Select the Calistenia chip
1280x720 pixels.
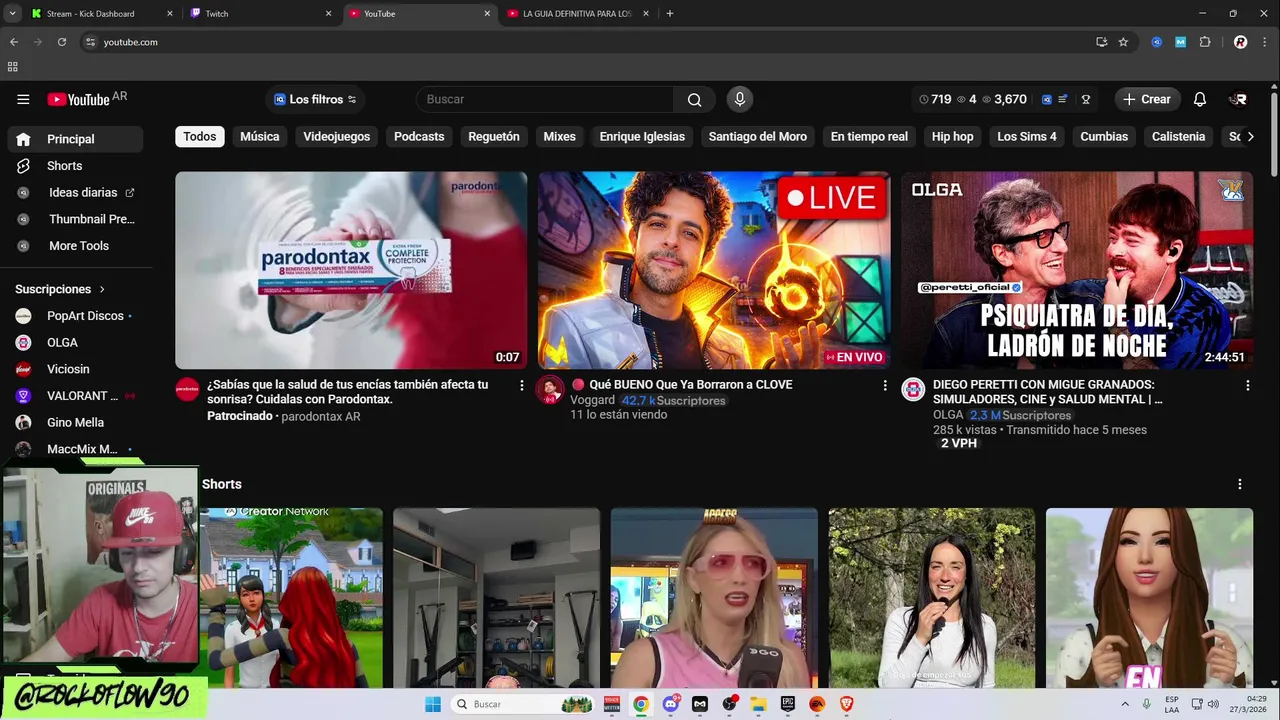coord(1178,136)
